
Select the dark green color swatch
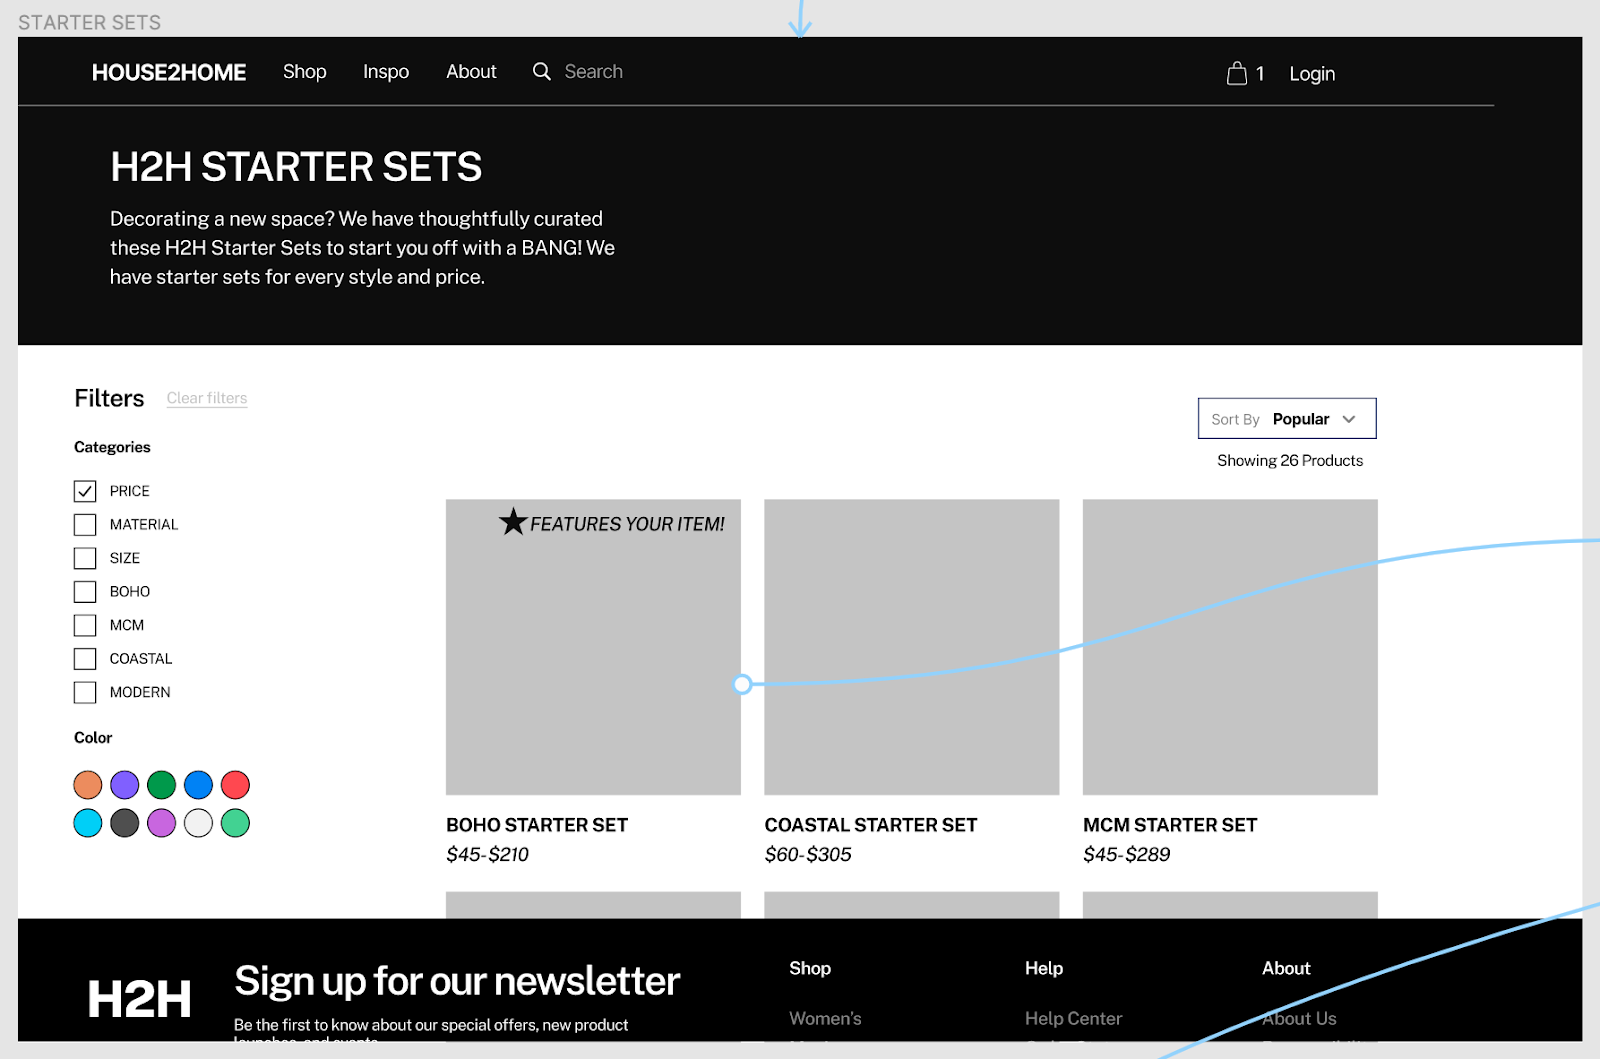162,785
